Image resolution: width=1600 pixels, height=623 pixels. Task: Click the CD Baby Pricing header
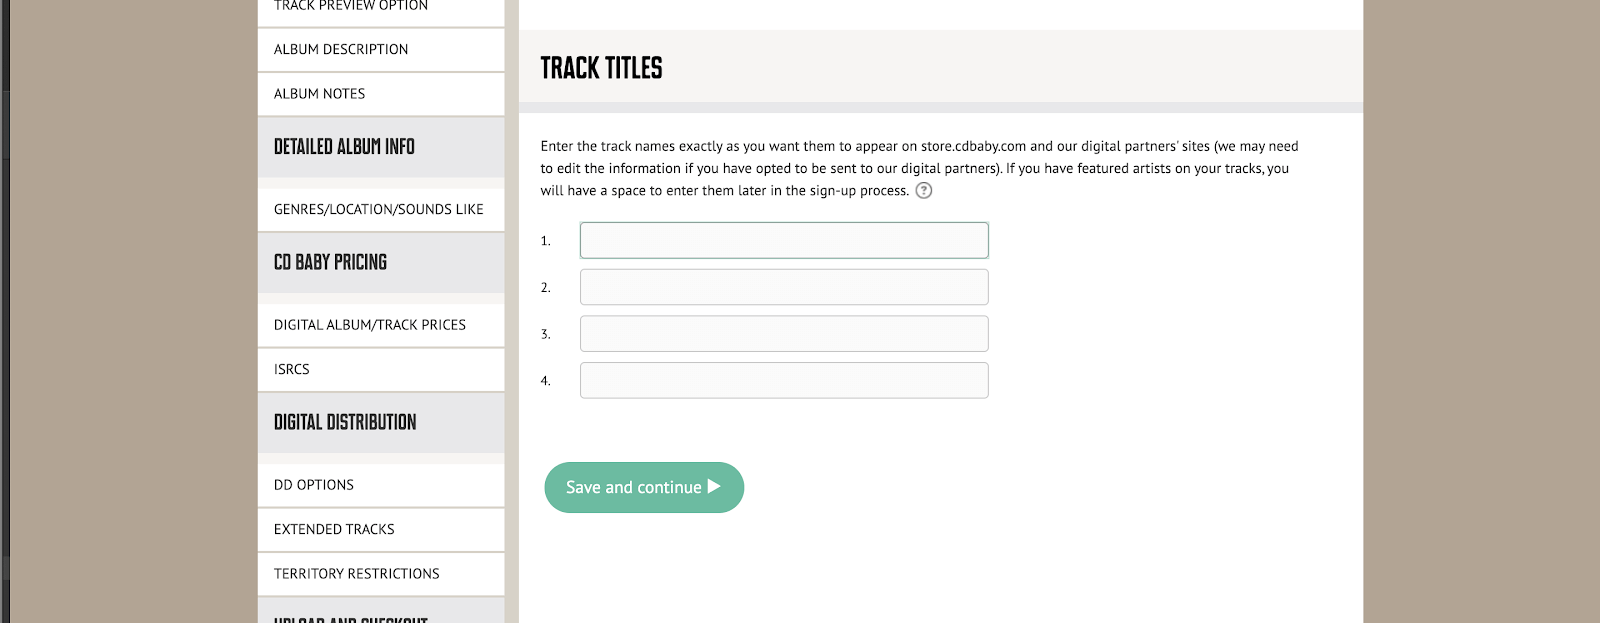pyautogui.click(x=330, y=263)
